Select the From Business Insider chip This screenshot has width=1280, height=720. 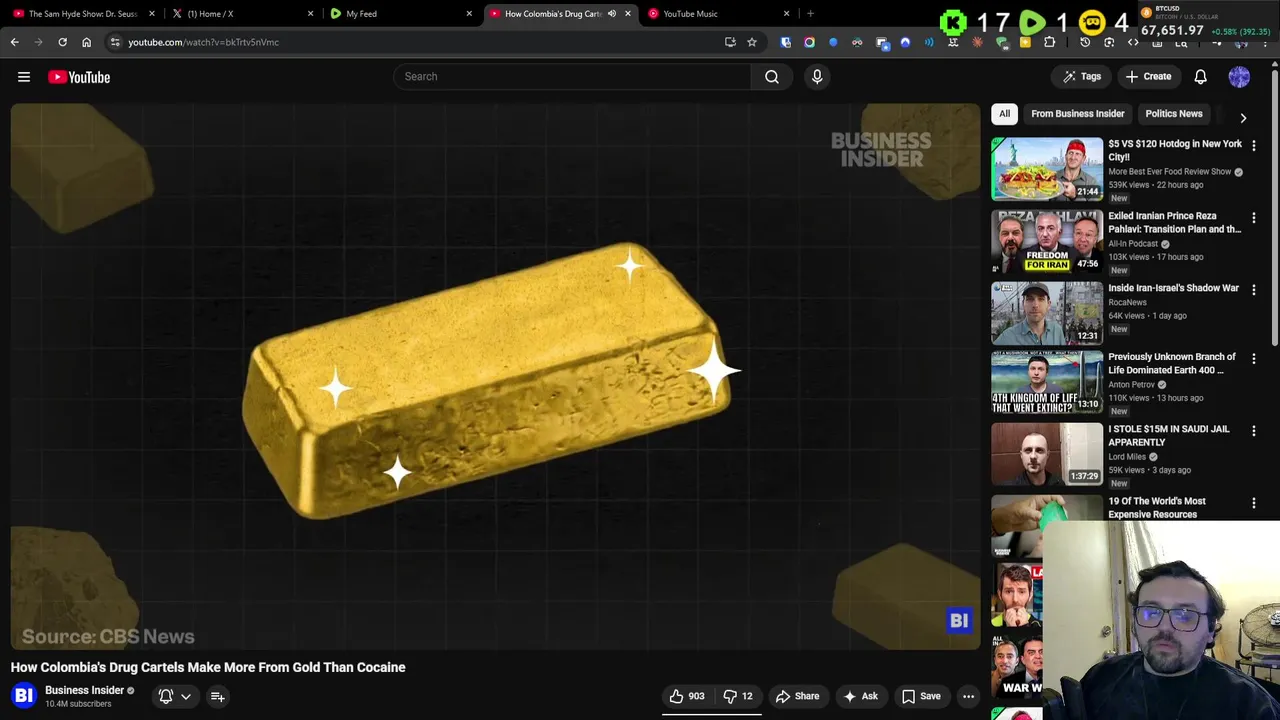coord(1077,114)
